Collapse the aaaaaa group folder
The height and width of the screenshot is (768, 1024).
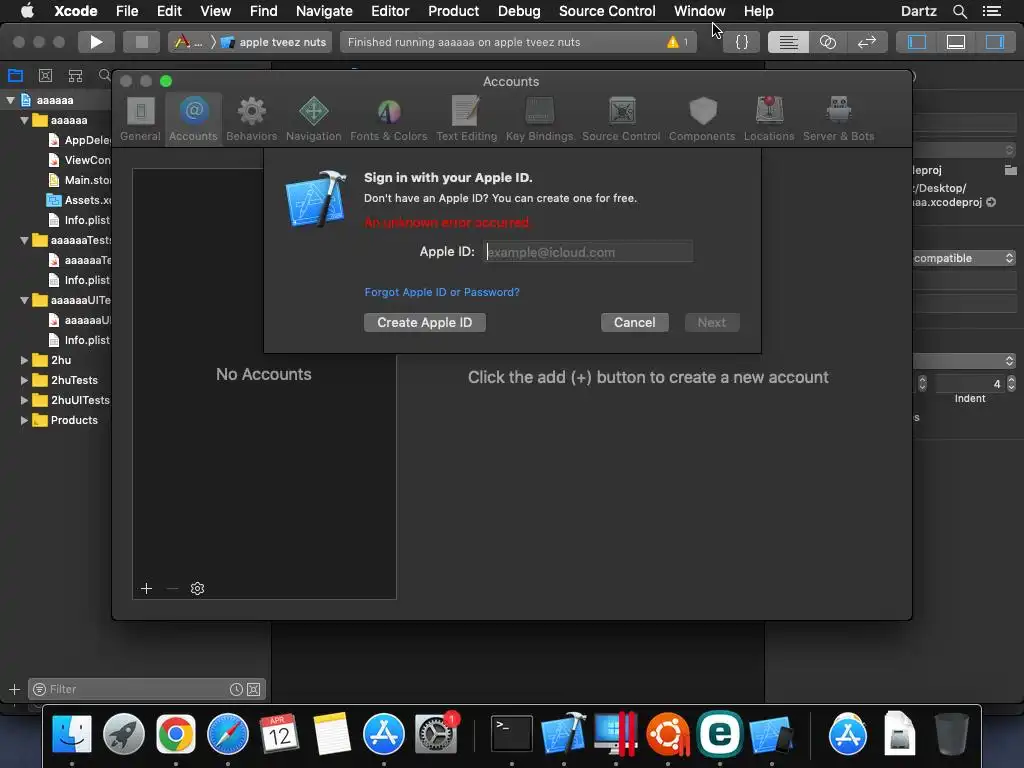(24, 120)
